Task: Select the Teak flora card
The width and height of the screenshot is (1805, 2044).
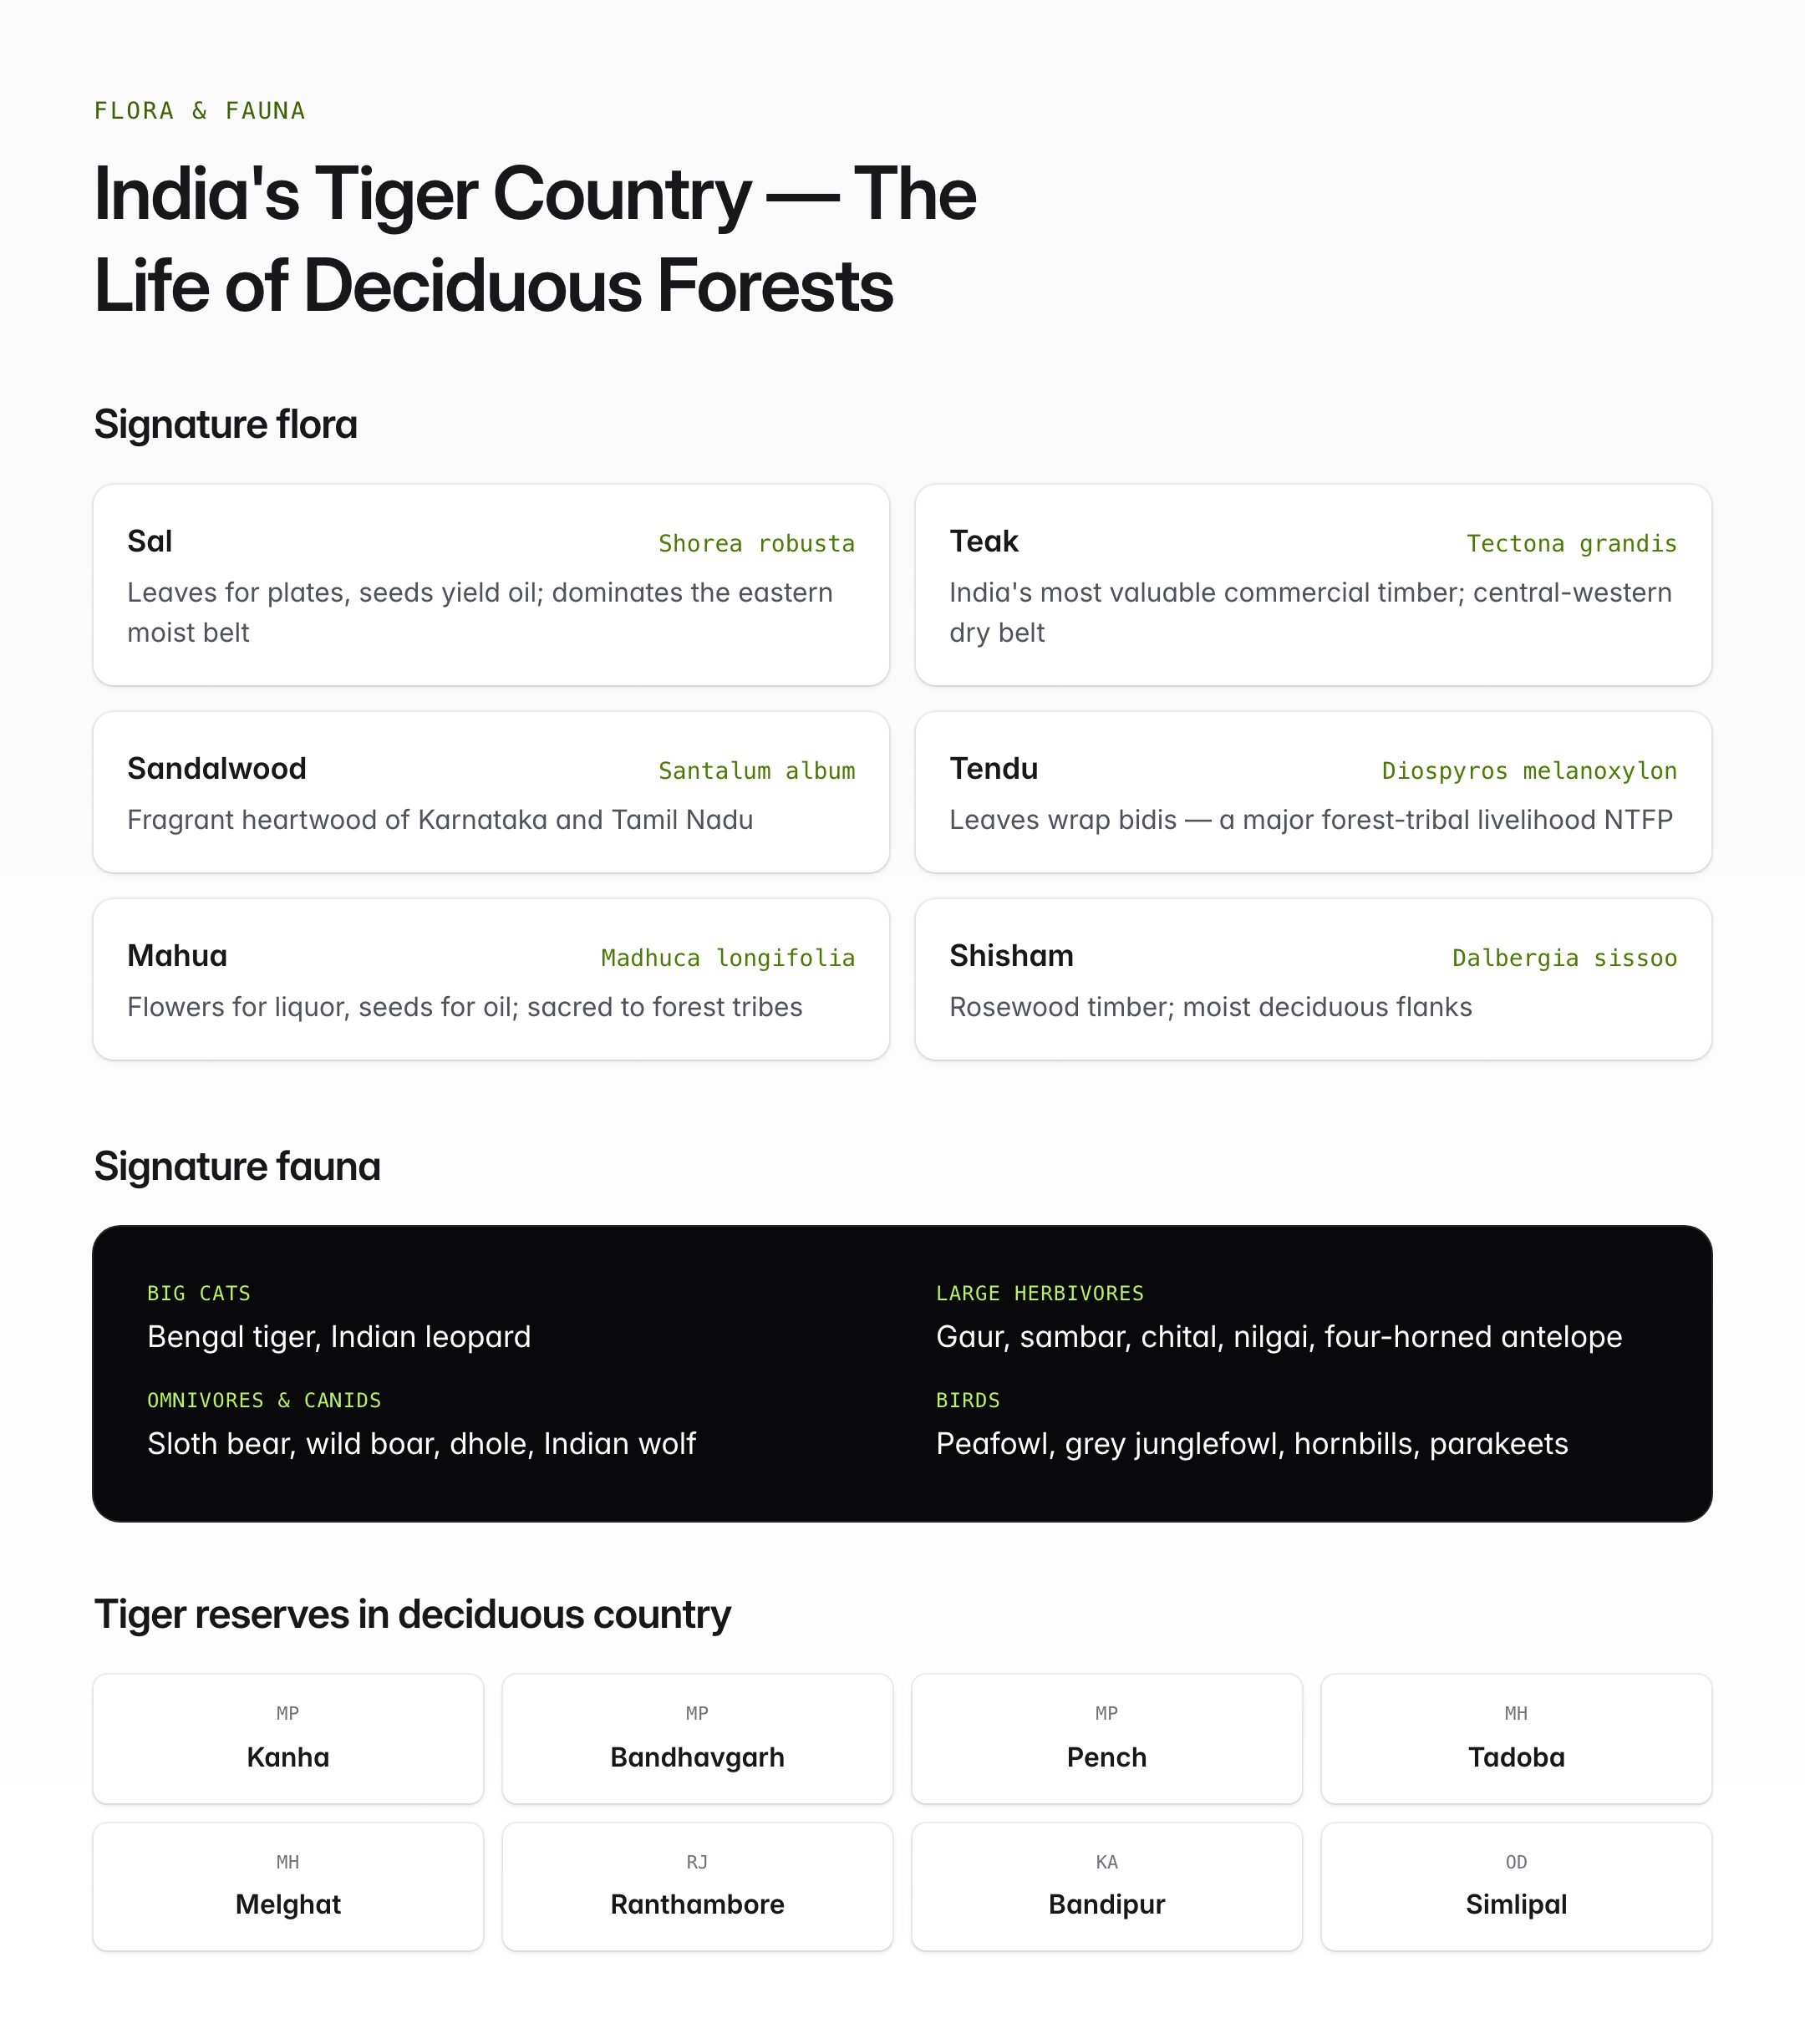Action: (1313, 585)
